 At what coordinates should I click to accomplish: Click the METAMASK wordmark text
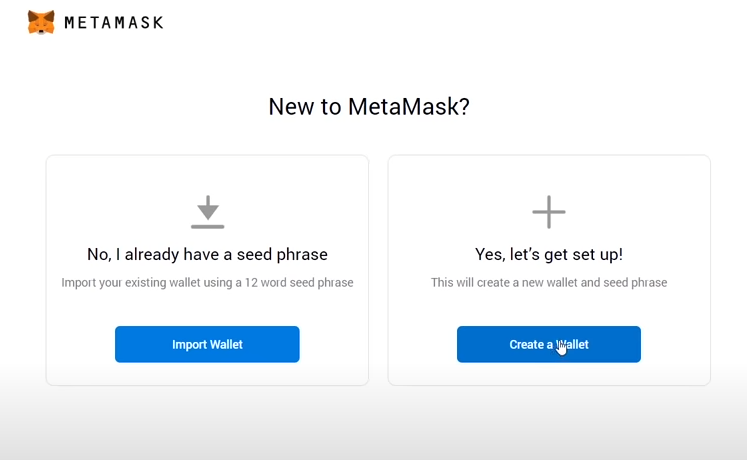[114, 23]
